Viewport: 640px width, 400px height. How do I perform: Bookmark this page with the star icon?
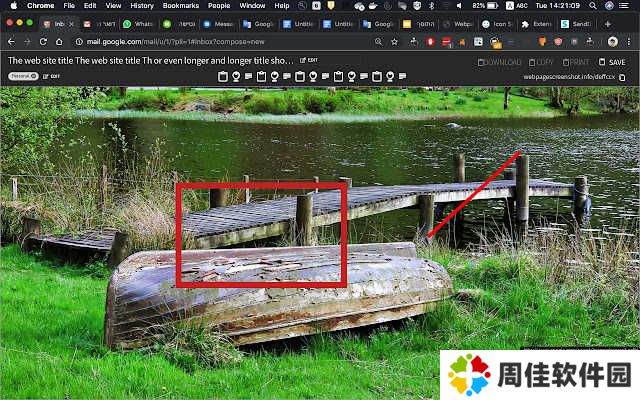(395, 41)
